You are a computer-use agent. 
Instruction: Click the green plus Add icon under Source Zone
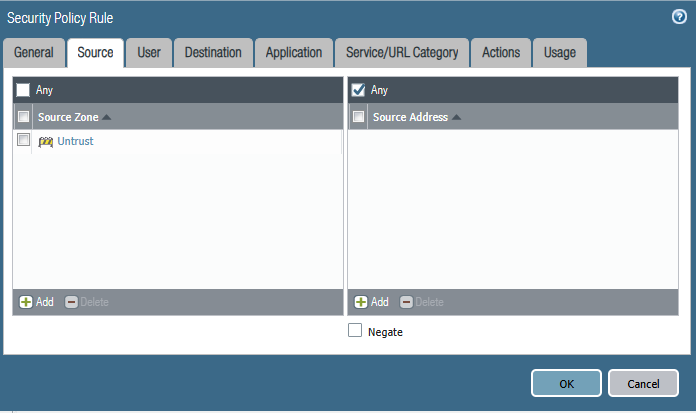pyautogui.click(x=26, y=302)
